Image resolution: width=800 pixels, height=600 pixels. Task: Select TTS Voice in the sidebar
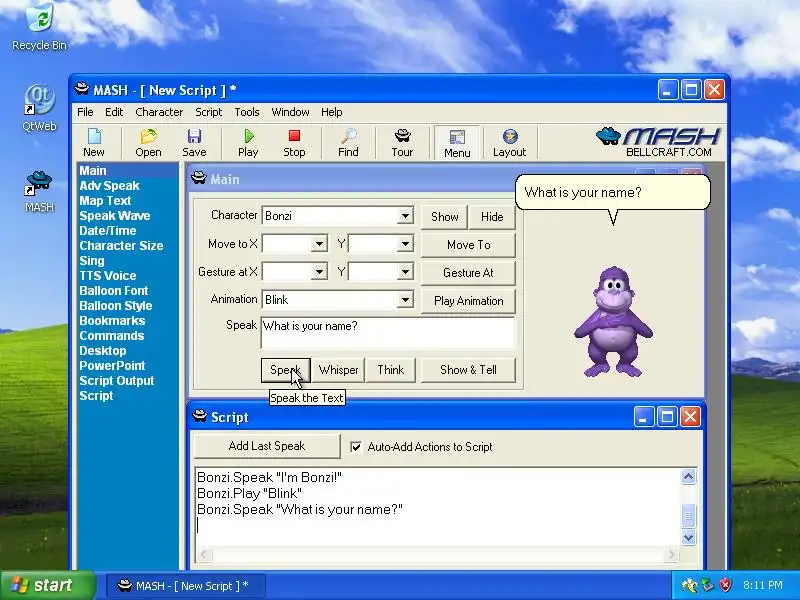coord(108,276)
